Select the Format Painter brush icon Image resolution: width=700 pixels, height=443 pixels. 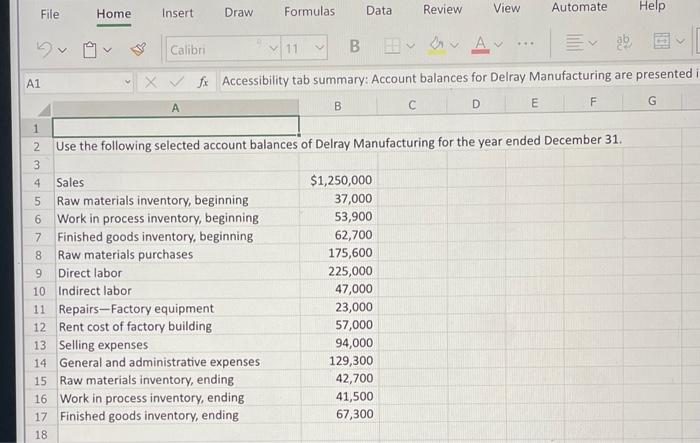click(x=138, y=49)
